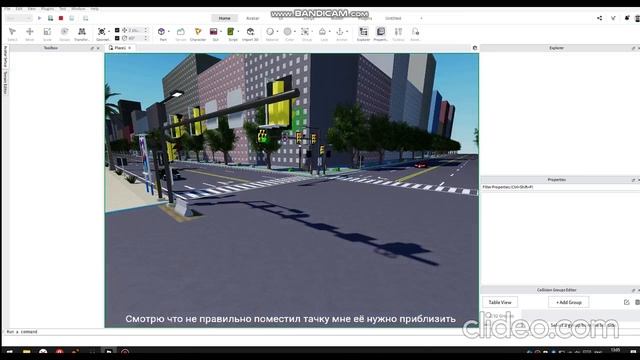The width and height of the screenshot is (640, 360).
Task: Expand the Group dropdown arrow
Action: tap(312, 32)
